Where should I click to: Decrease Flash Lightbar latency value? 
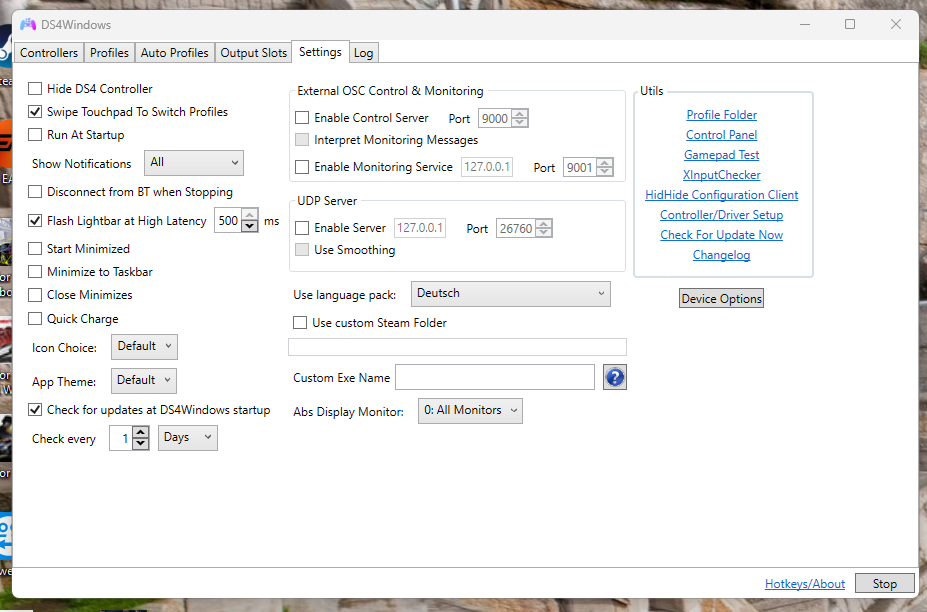coord(250,226)
